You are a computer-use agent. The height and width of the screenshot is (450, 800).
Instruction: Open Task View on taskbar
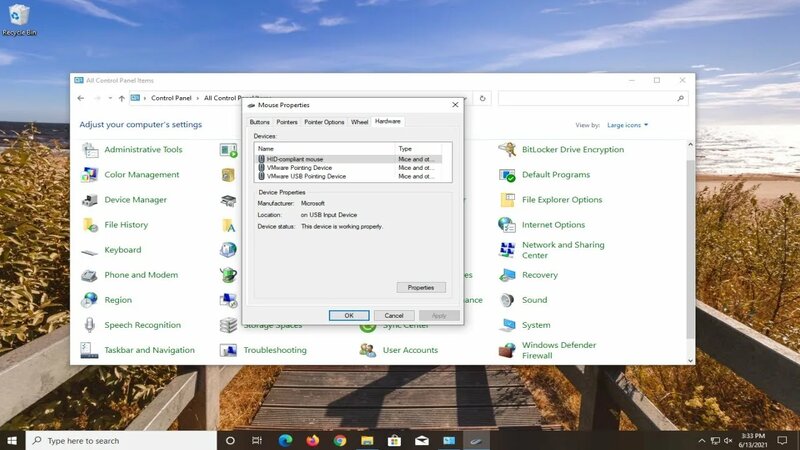point(257,440)
